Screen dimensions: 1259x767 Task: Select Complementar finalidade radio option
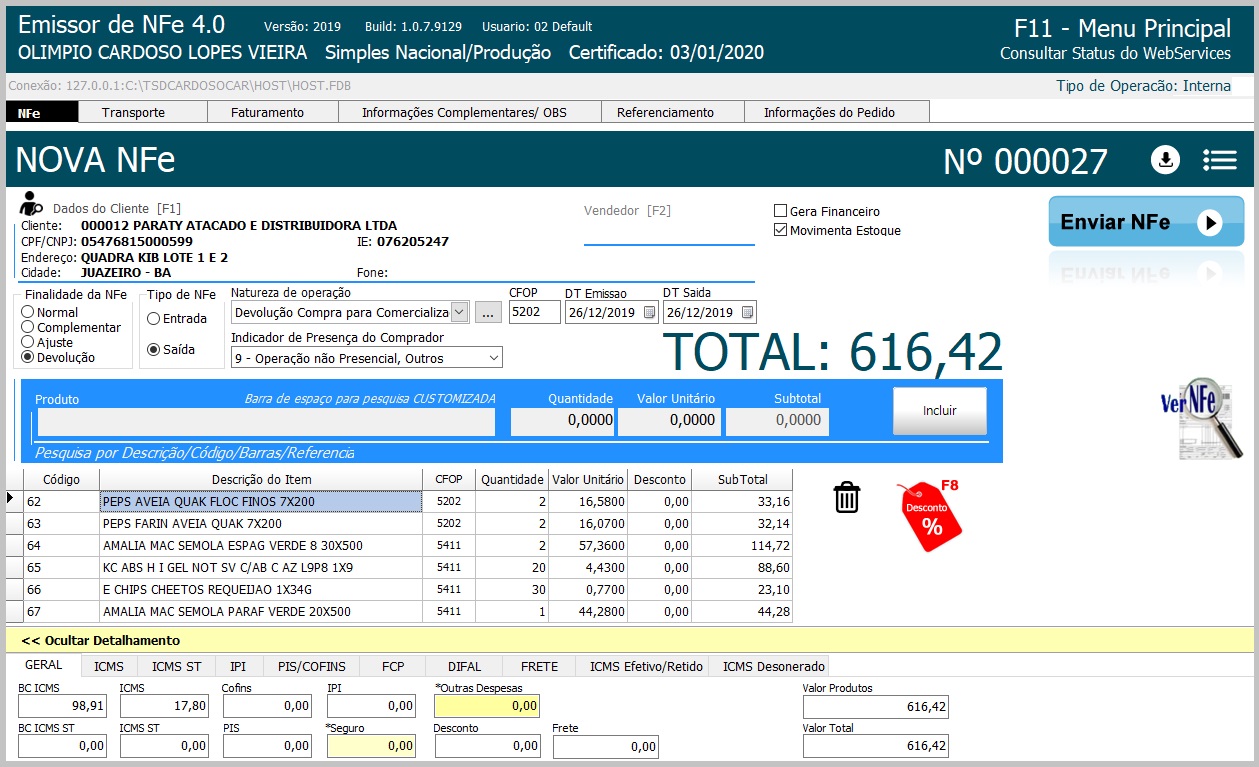coord(28,327)
